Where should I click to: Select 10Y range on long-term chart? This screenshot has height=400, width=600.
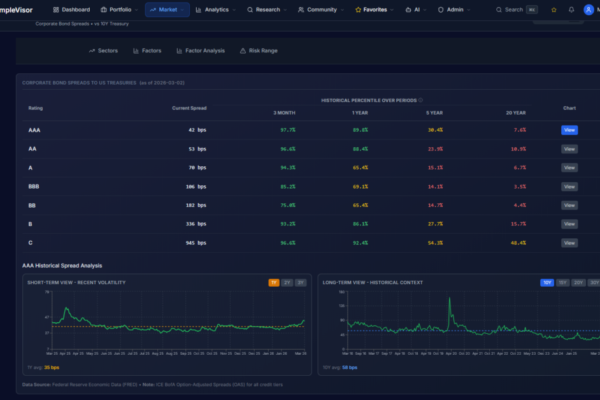tap(547, 282)
